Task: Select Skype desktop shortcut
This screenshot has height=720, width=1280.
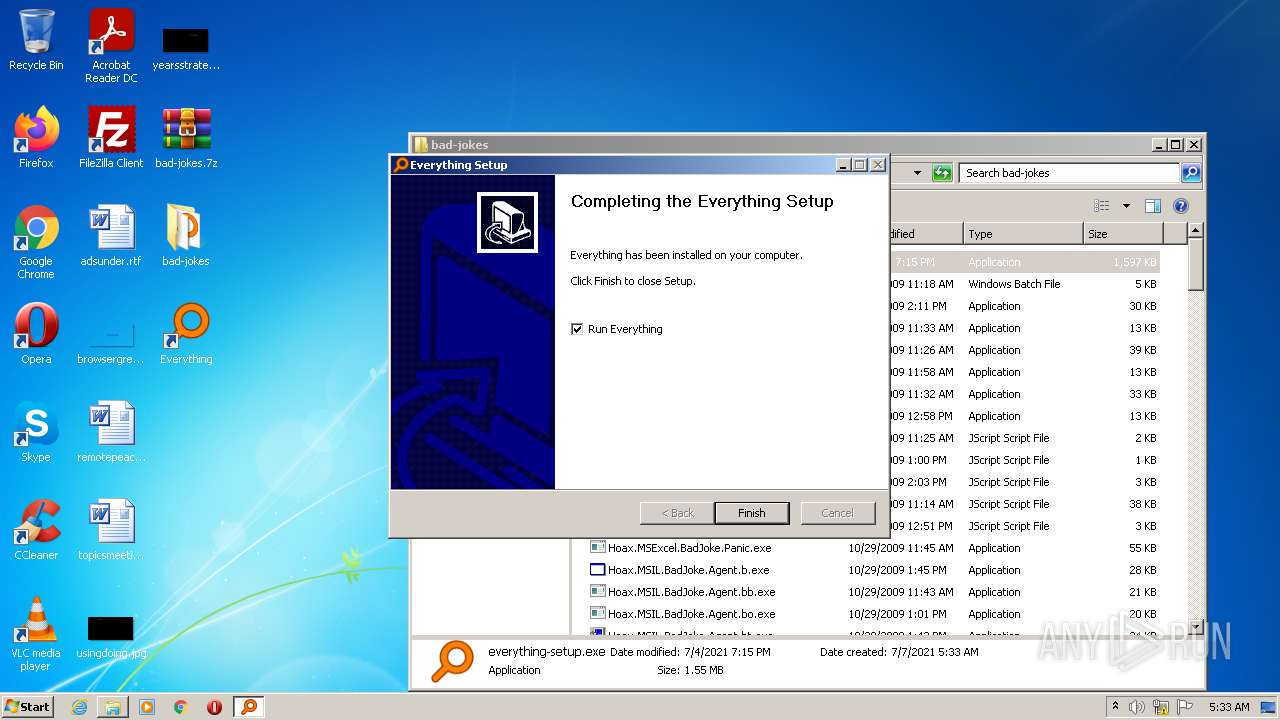Action: 36,432
